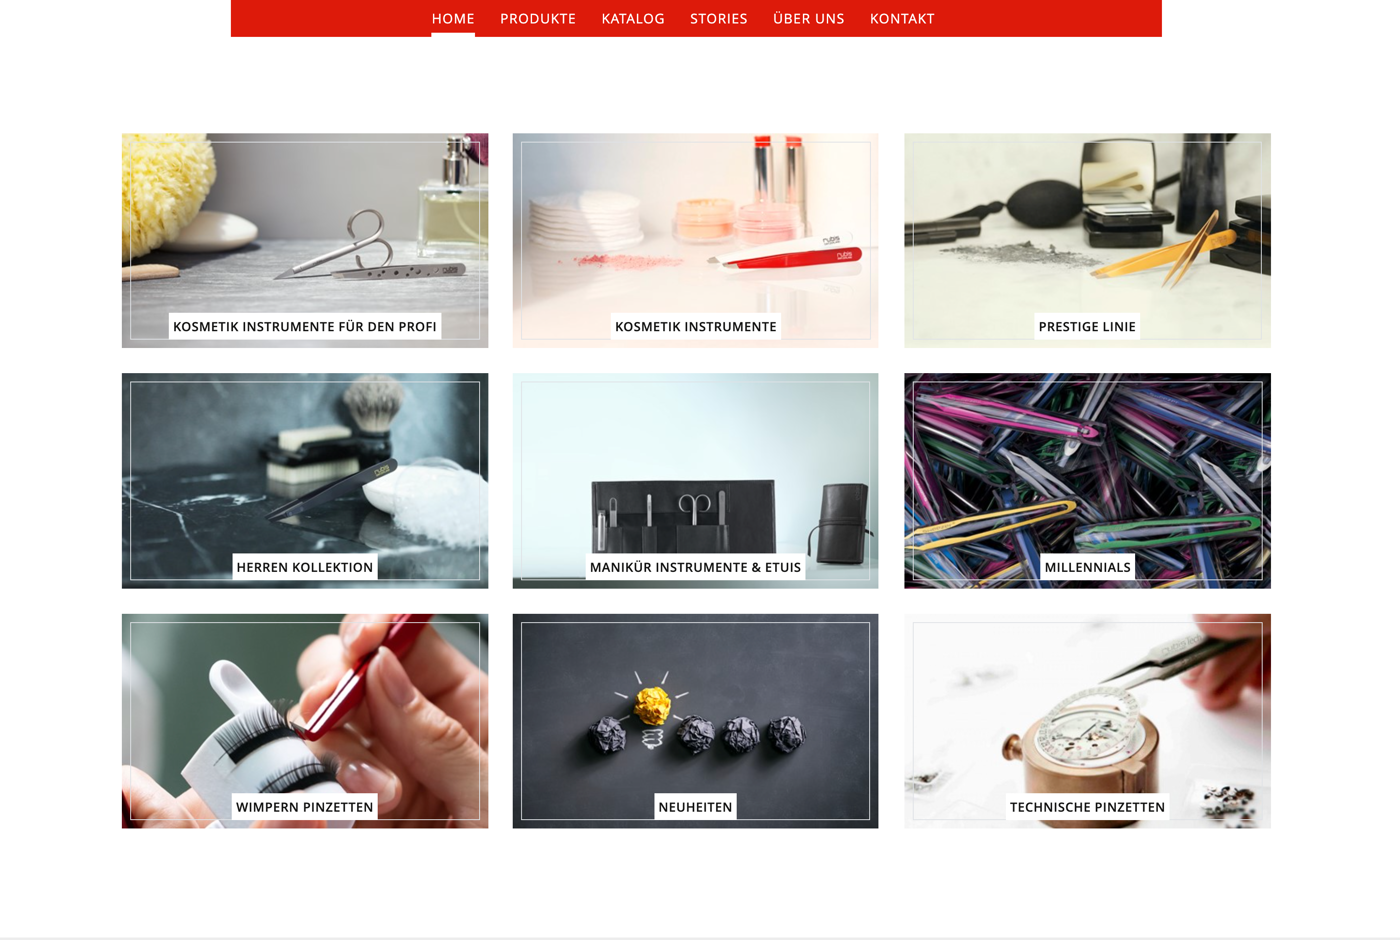Click Manikür Instrumente & Etuis label

[696, 567]
